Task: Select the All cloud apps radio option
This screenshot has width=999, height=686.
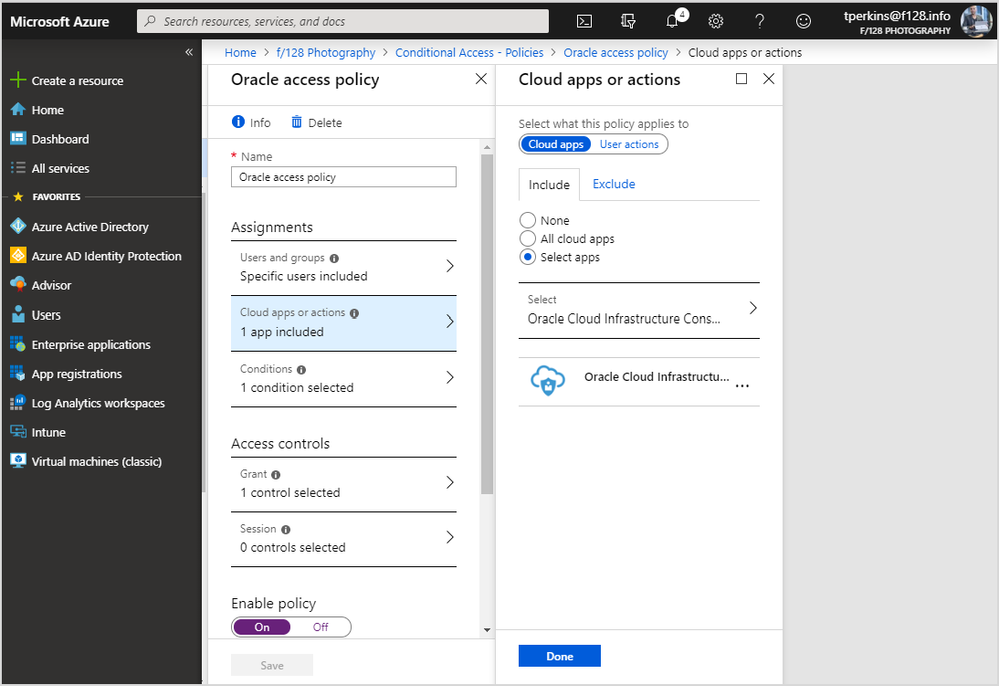Action: [x=528, y=239]
